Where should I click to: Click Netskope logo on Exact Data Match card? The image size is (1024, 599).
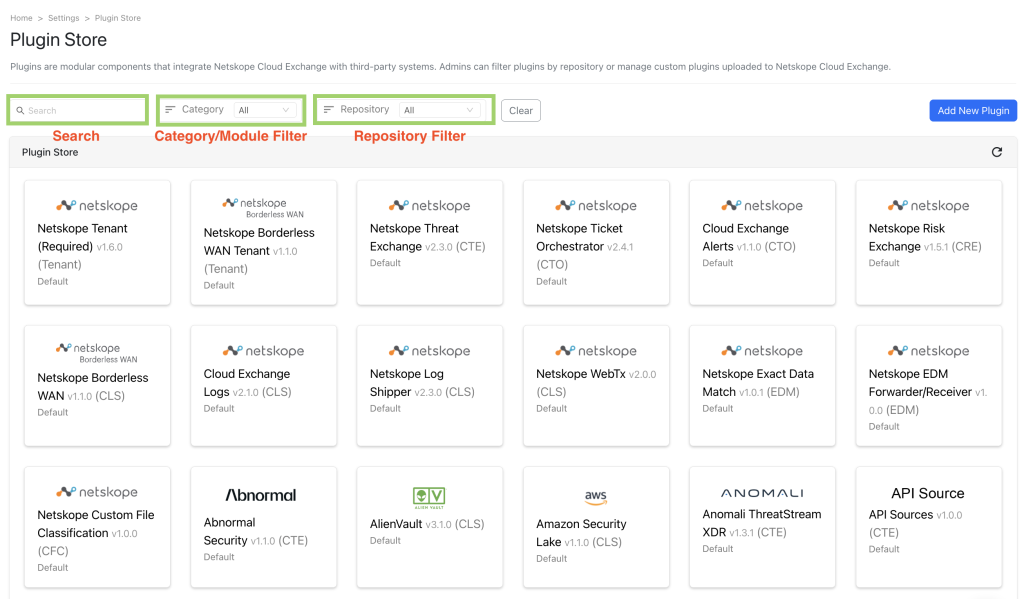coord(761,351)
